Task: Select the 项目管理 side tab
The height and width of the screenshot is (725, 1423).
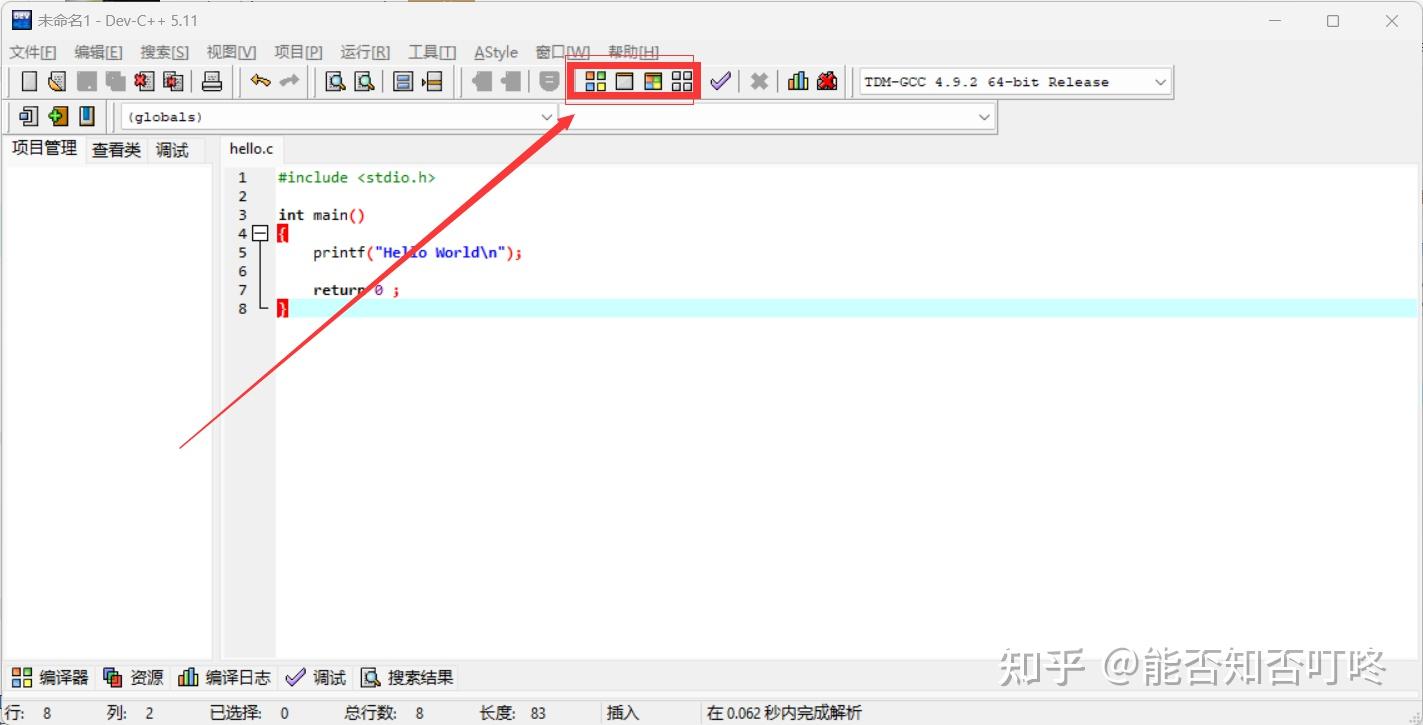Action: [x=44, y=148]
